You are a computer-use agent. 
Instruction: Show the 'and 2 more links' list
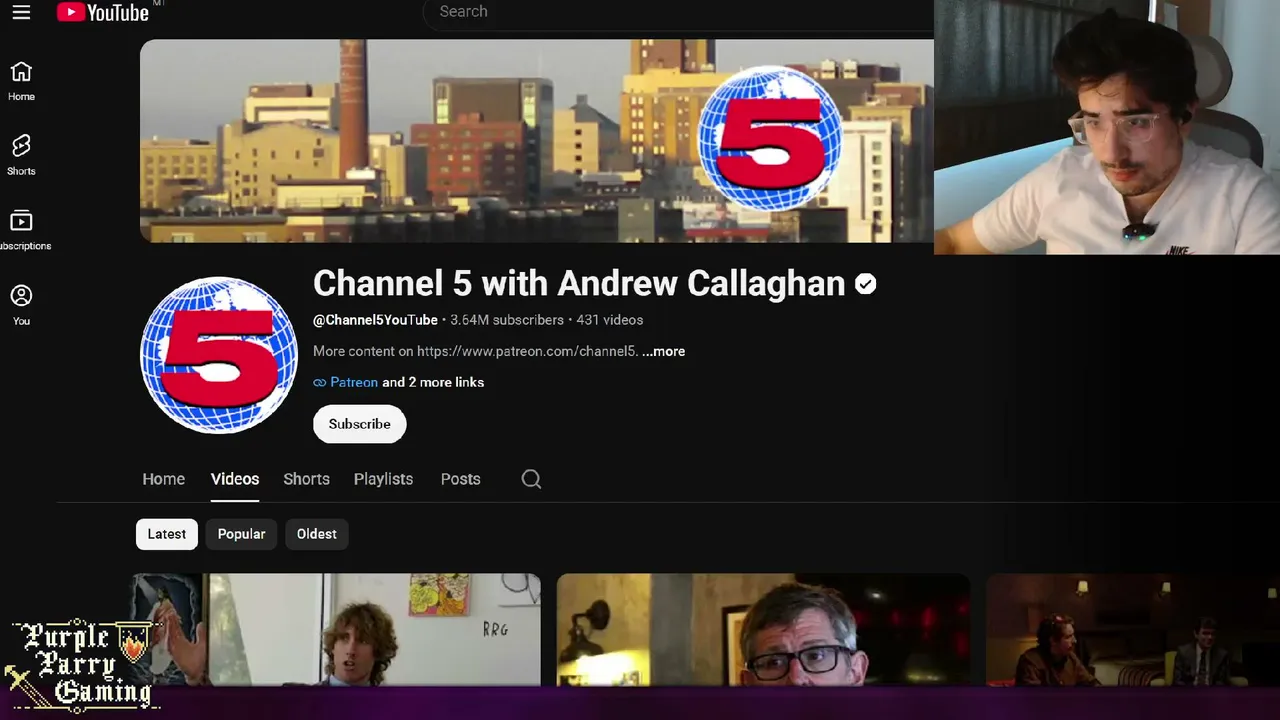[x=433, y=382]
